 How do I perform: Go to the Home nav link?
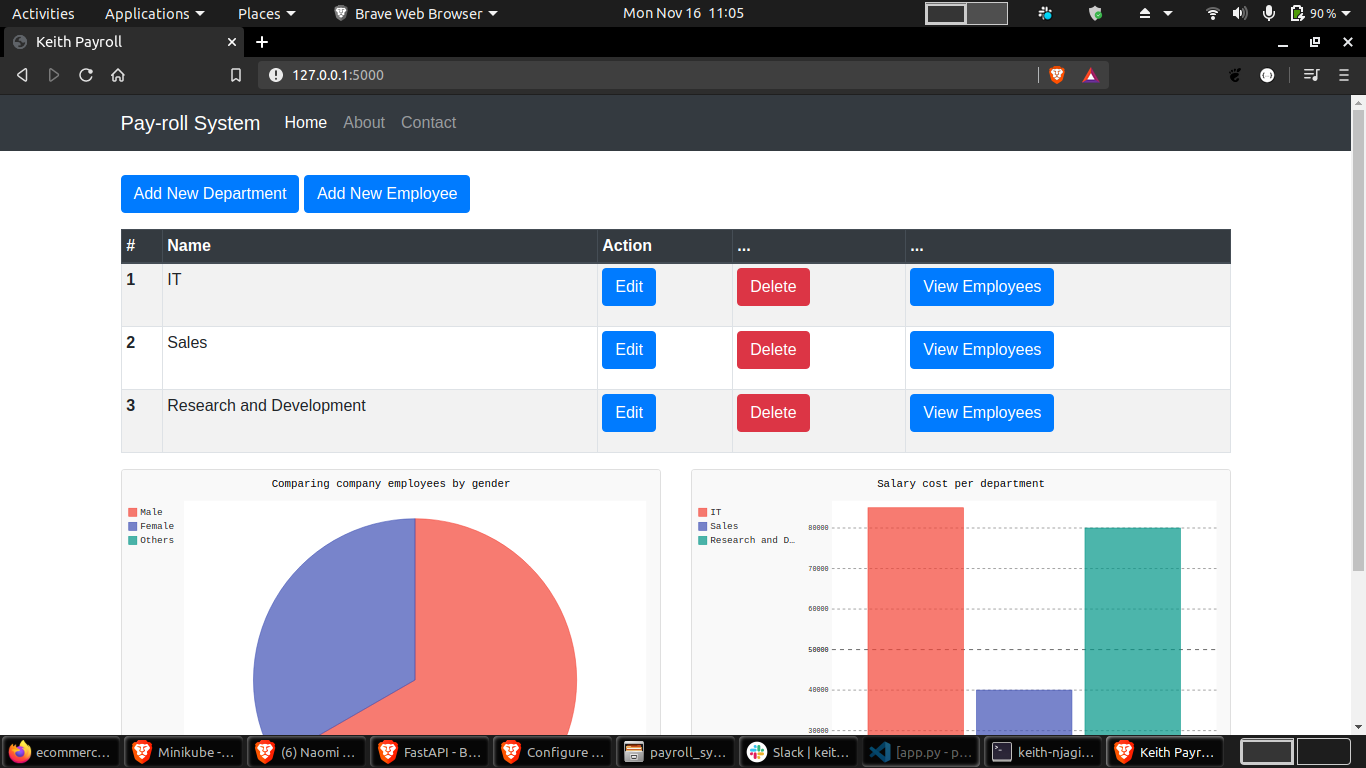click(305, 122)
